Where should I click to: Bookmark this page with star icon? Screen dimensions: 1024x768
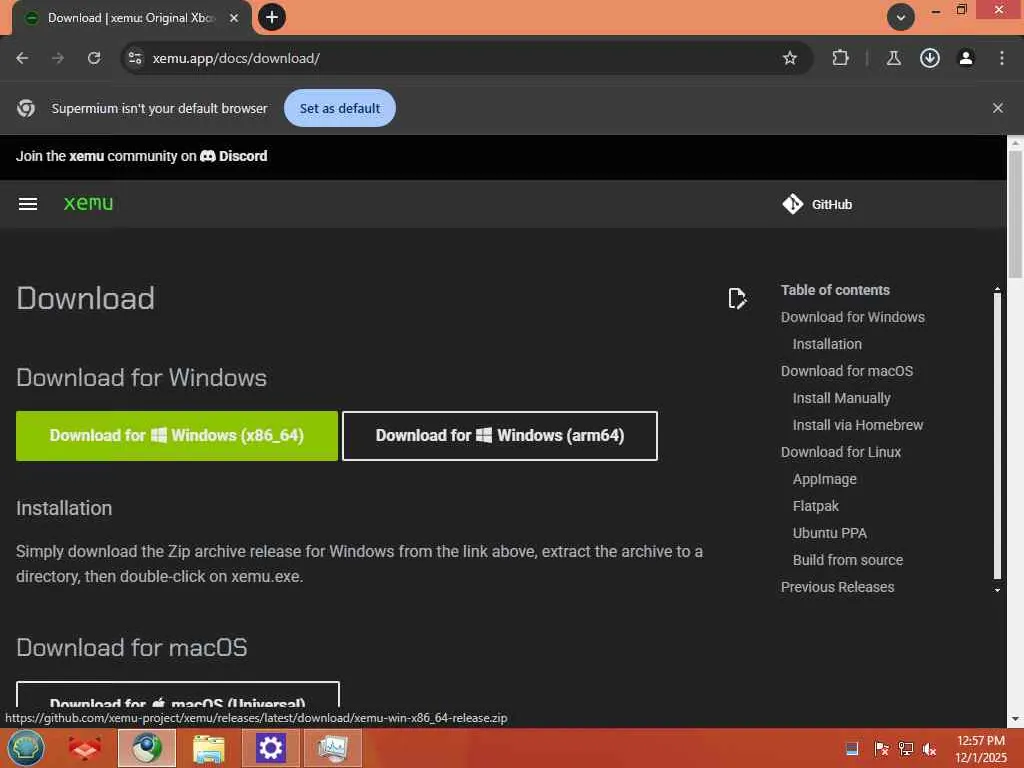pos(790,58)
